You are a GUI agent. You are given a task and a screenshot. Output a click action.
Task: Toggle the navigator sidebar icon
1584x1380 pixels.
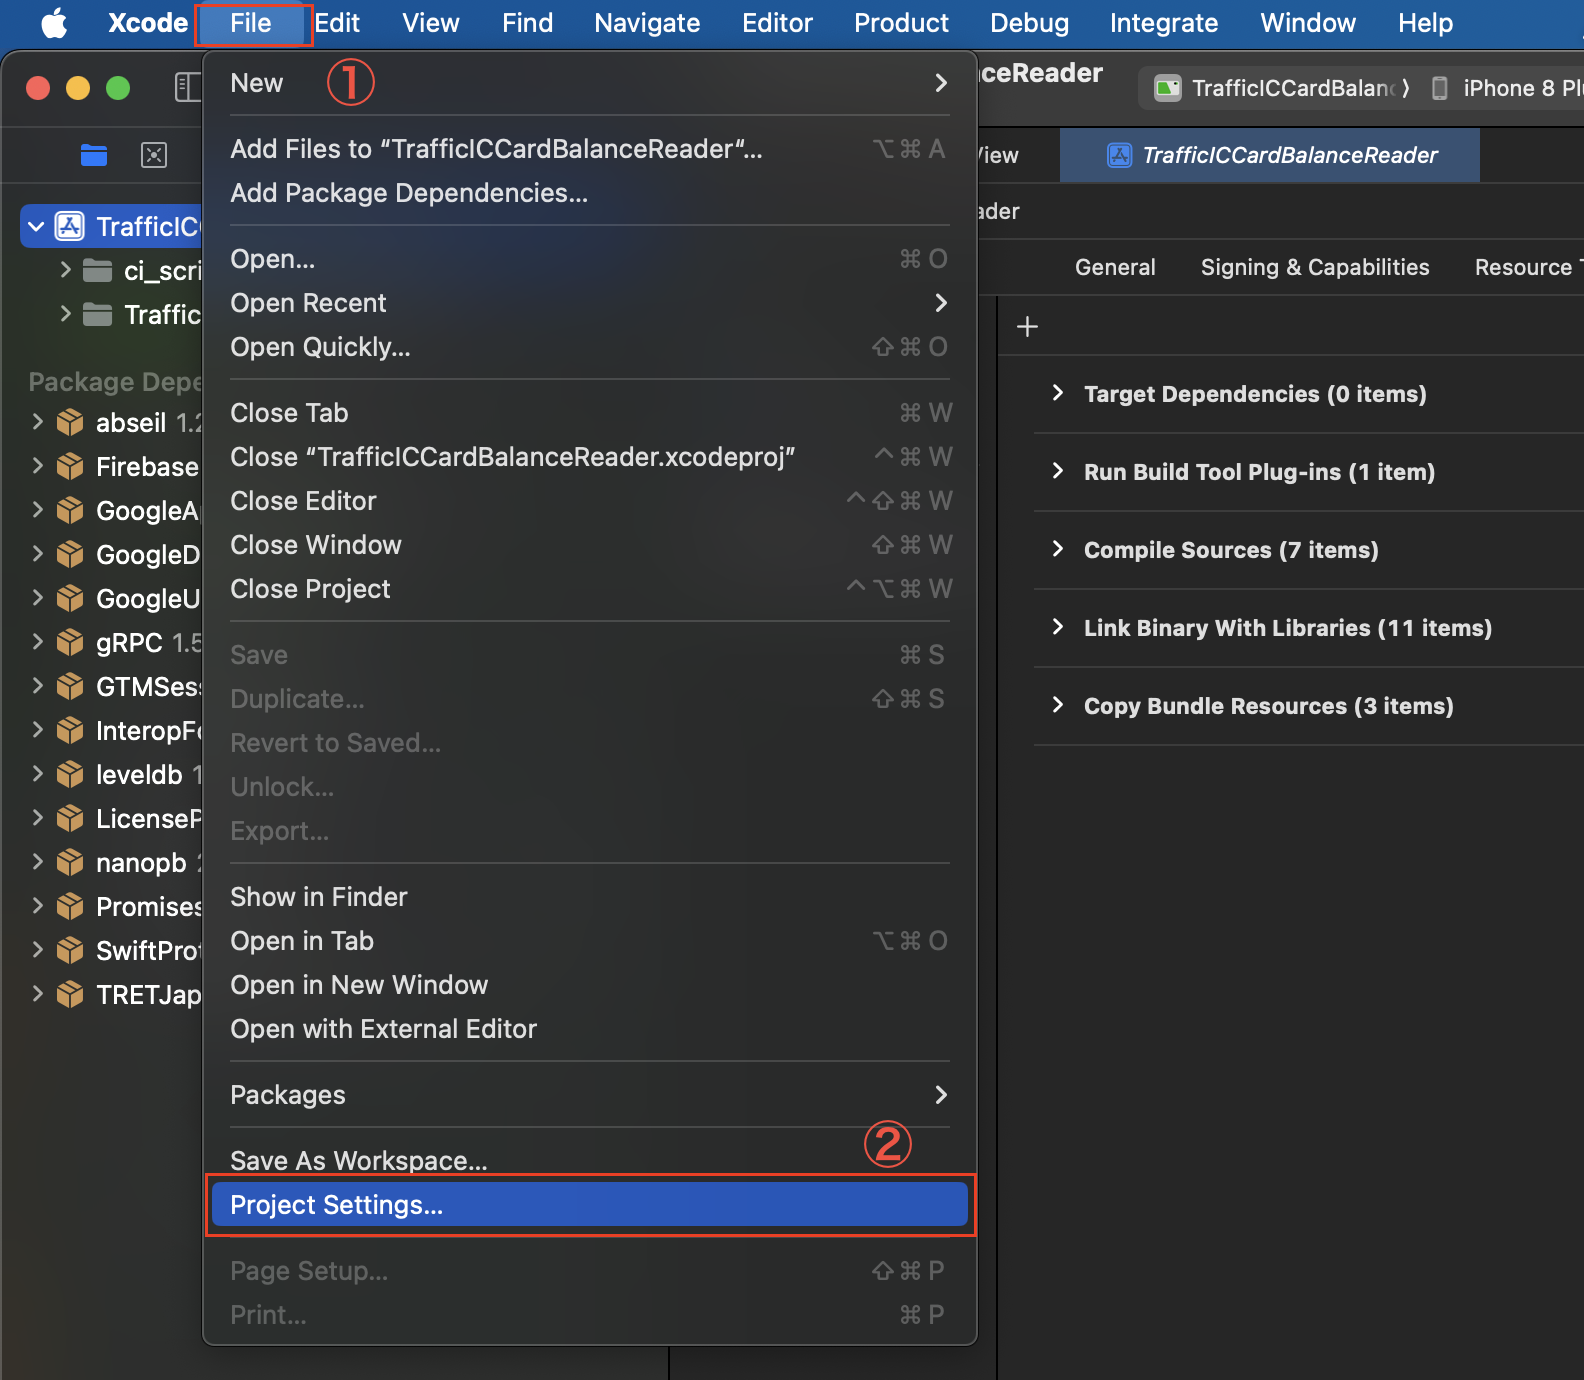pyautogui.click(x=187, y=88)
